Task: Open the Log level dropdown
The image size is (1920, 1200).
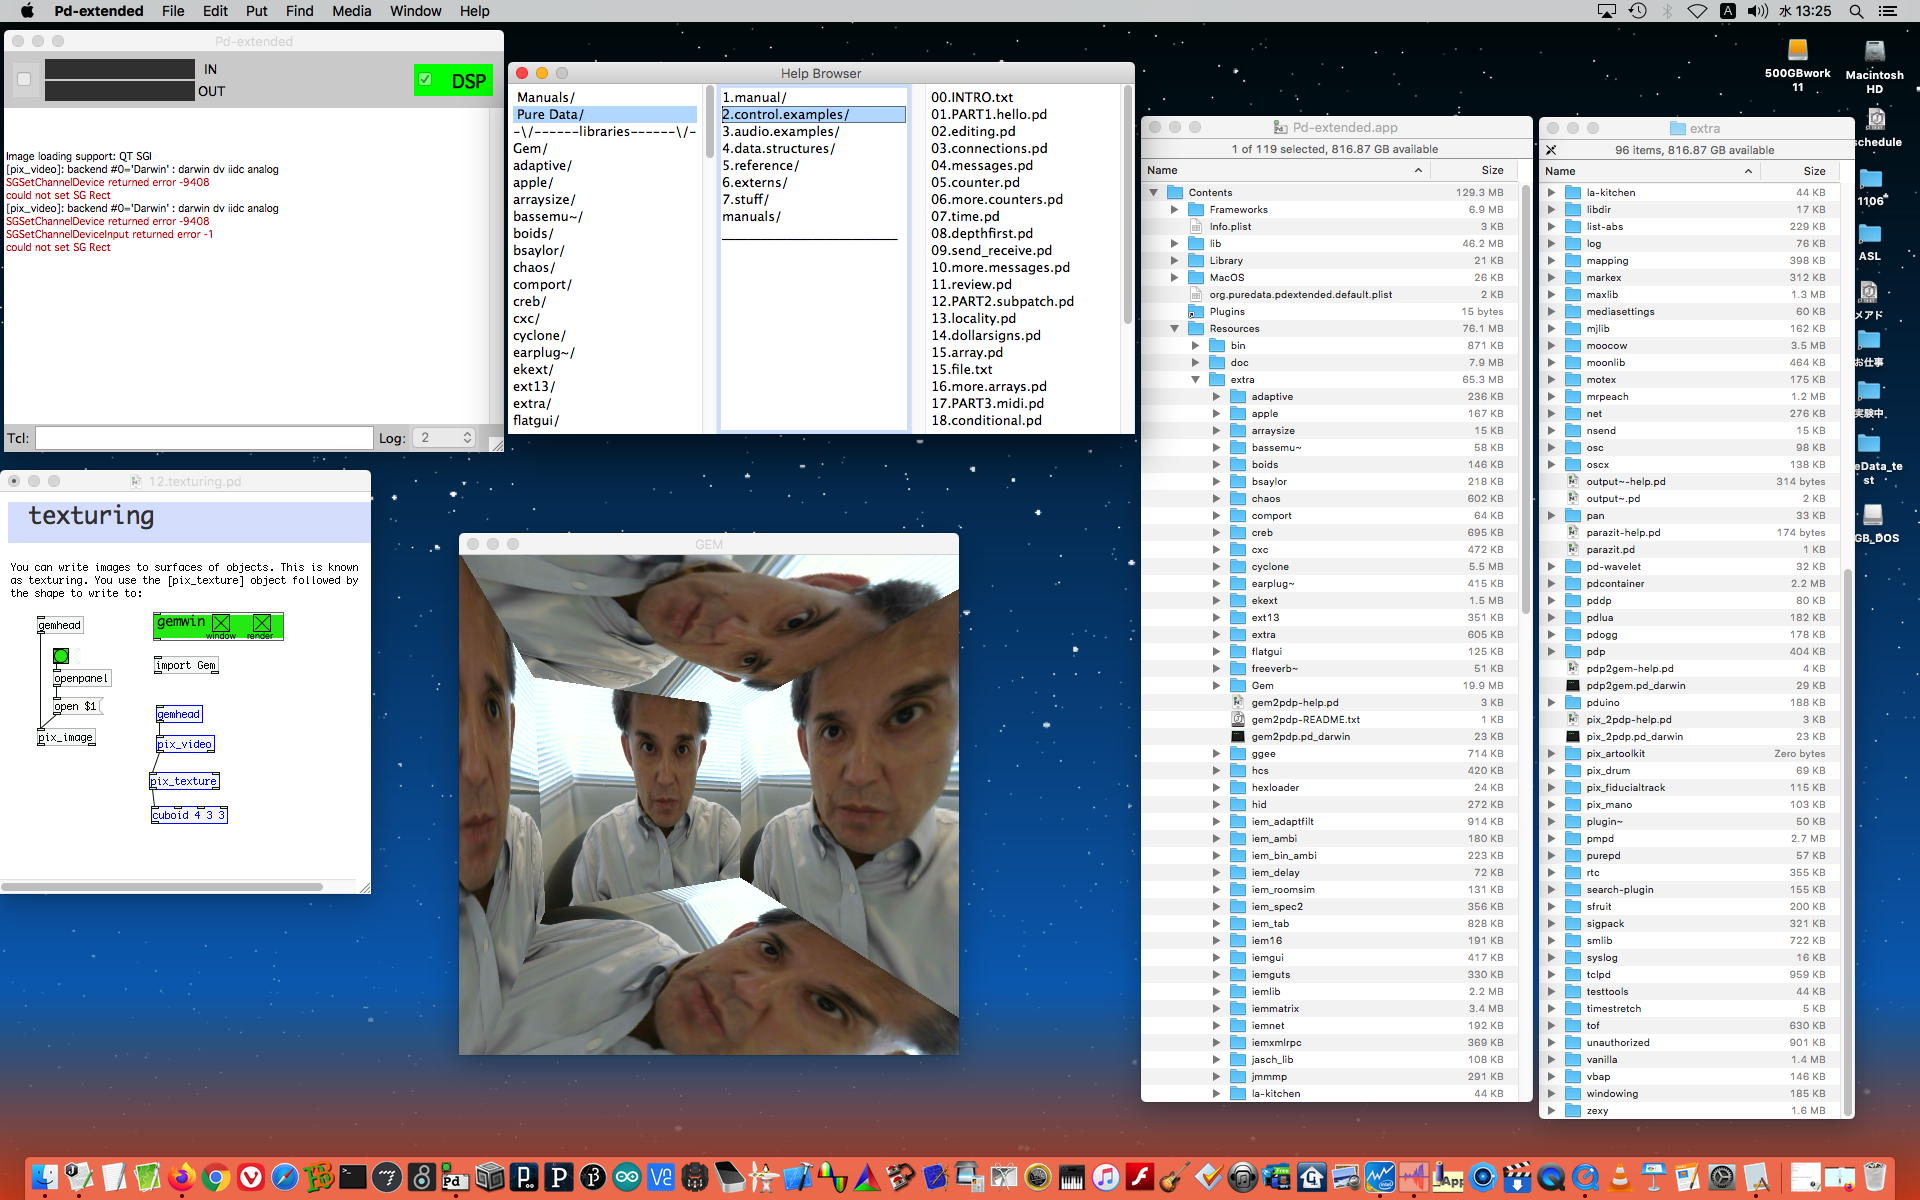Action: pos(446,438)
